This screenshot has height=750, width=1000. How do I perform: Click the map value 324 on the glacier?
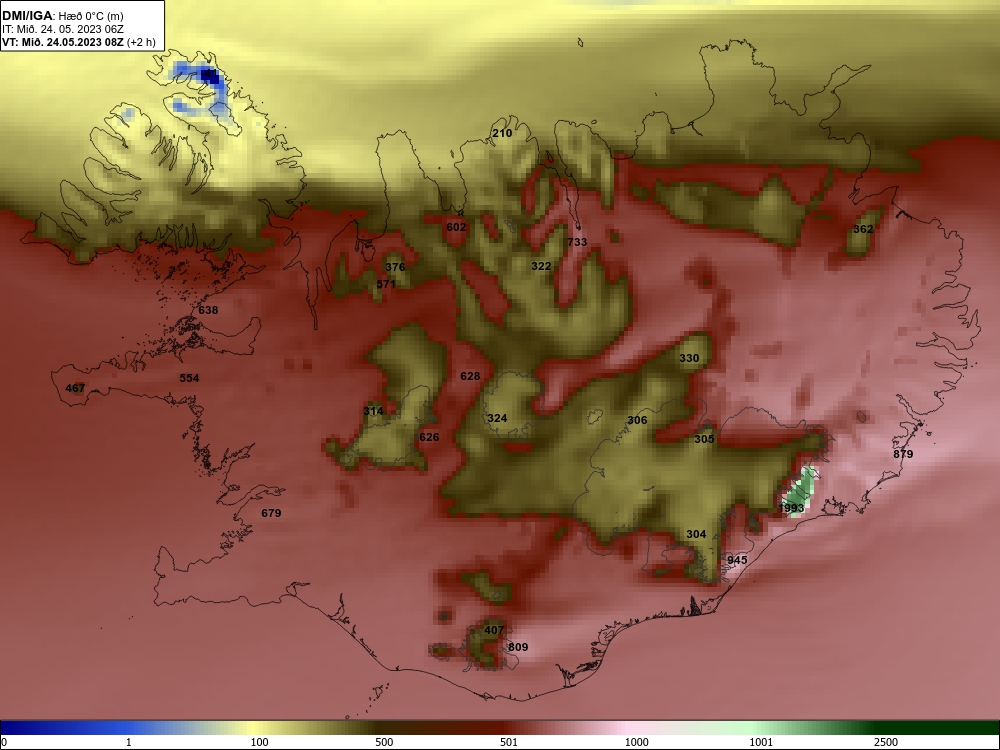click(x=497, y=418)
